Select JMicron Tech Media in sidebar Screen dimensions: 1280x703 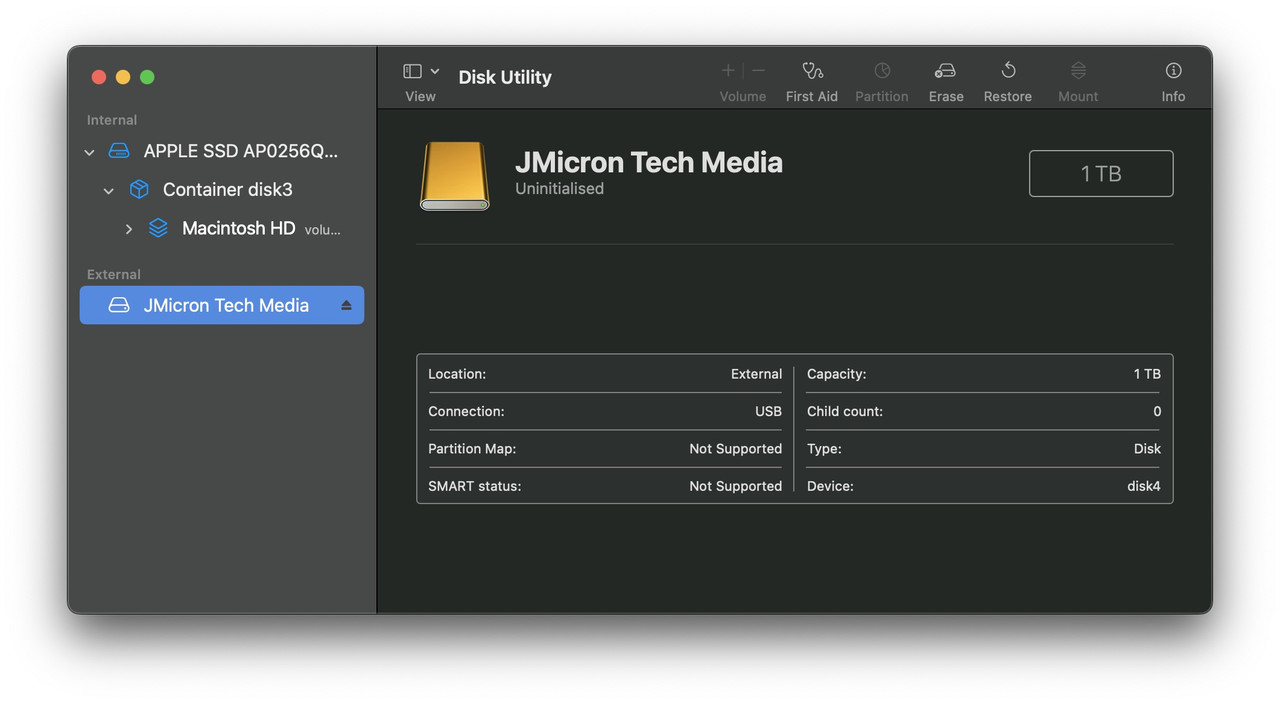click(222, 305)
